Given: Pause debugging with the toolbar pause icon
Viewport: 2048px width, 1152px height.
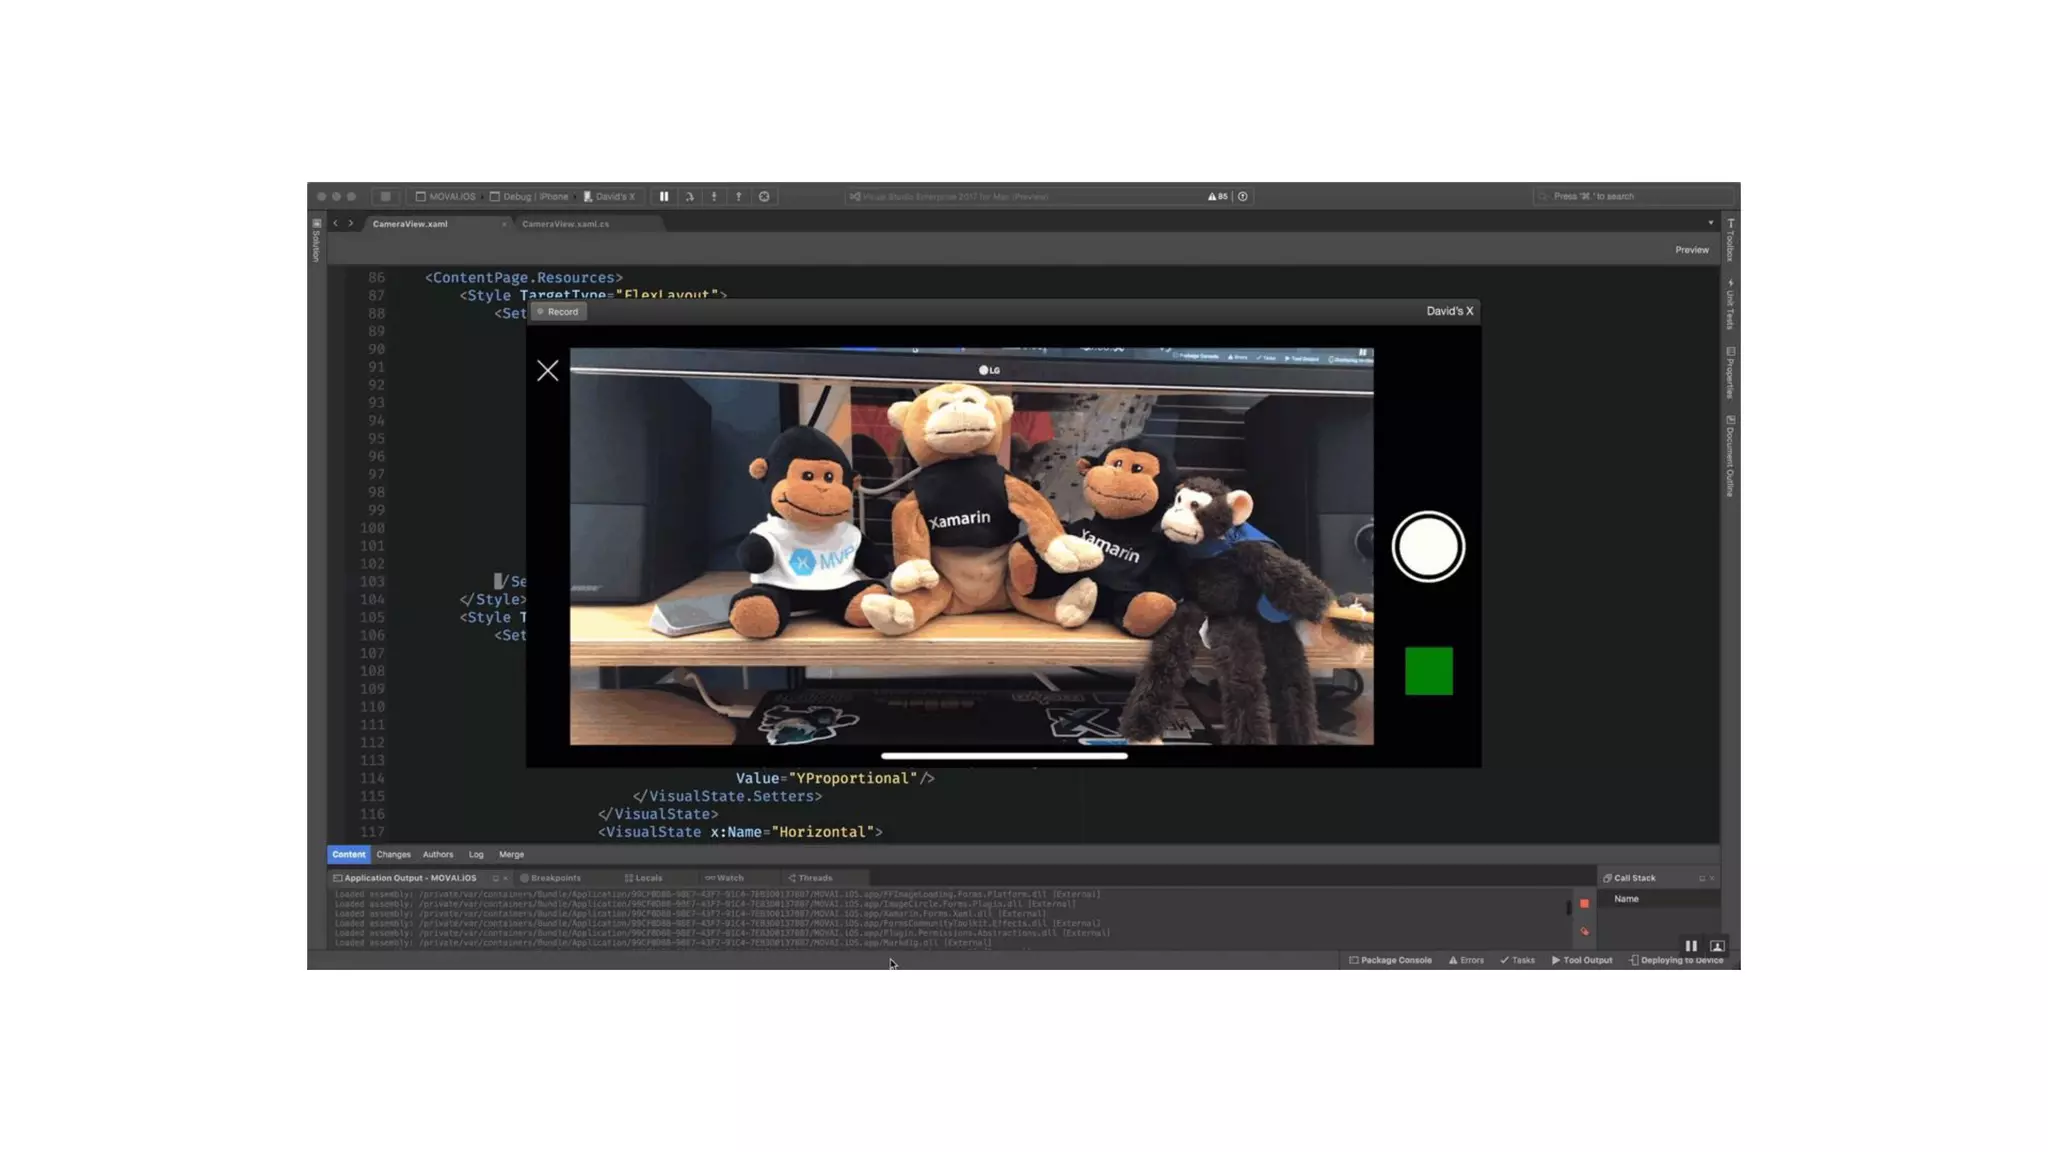Looking at the screenshot, I should click(663, 197).
